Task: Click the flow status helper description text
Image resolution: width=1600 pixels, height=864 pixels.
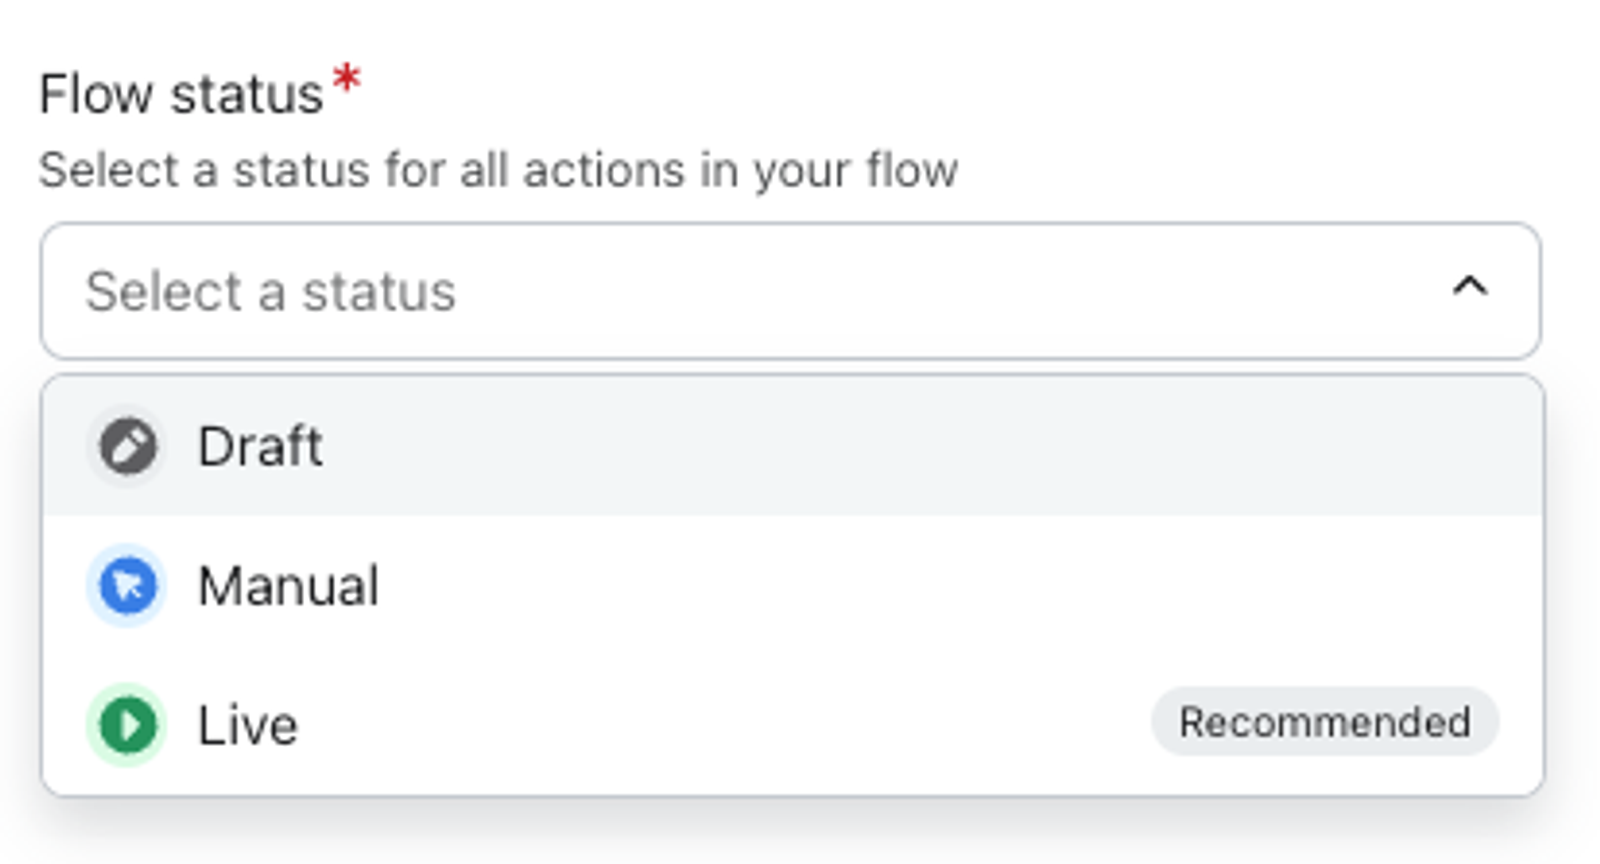Action: pos(498,170)
